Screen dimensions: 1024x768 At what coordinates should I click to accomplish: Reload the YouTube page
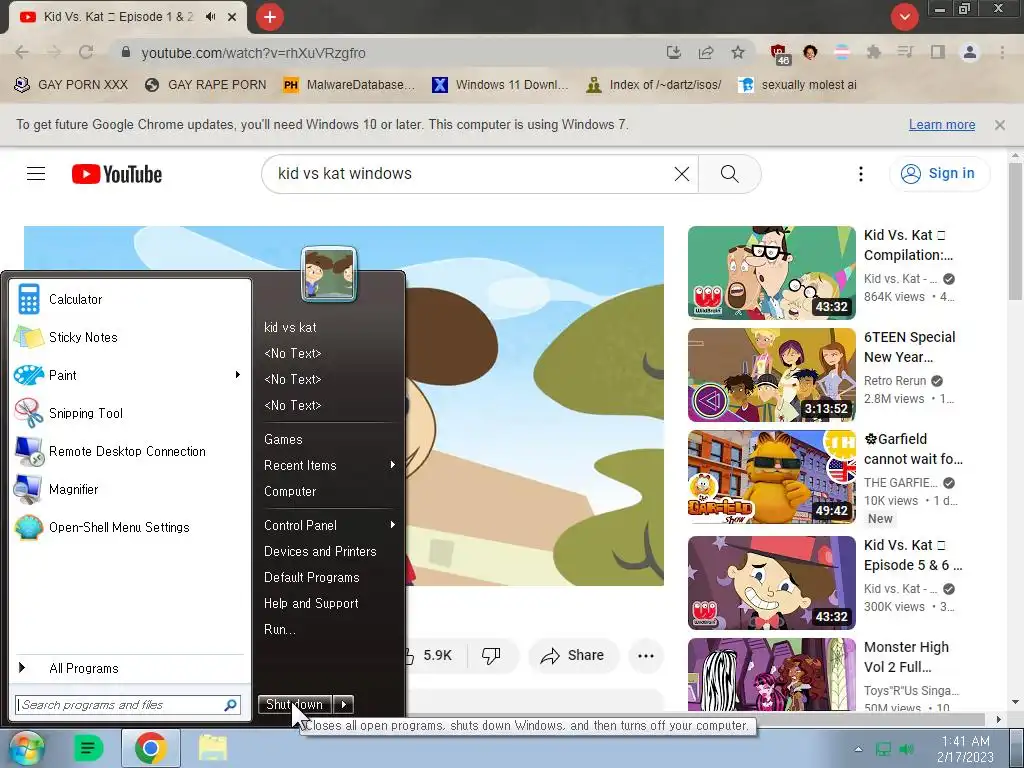point(86,52)
